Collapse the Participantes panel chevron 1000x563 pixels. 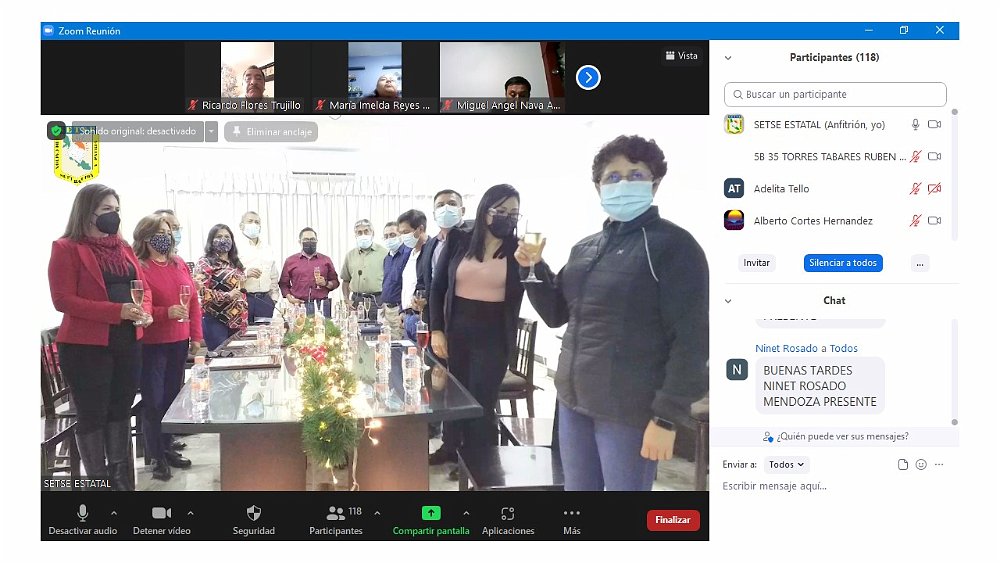click(728, 58)
